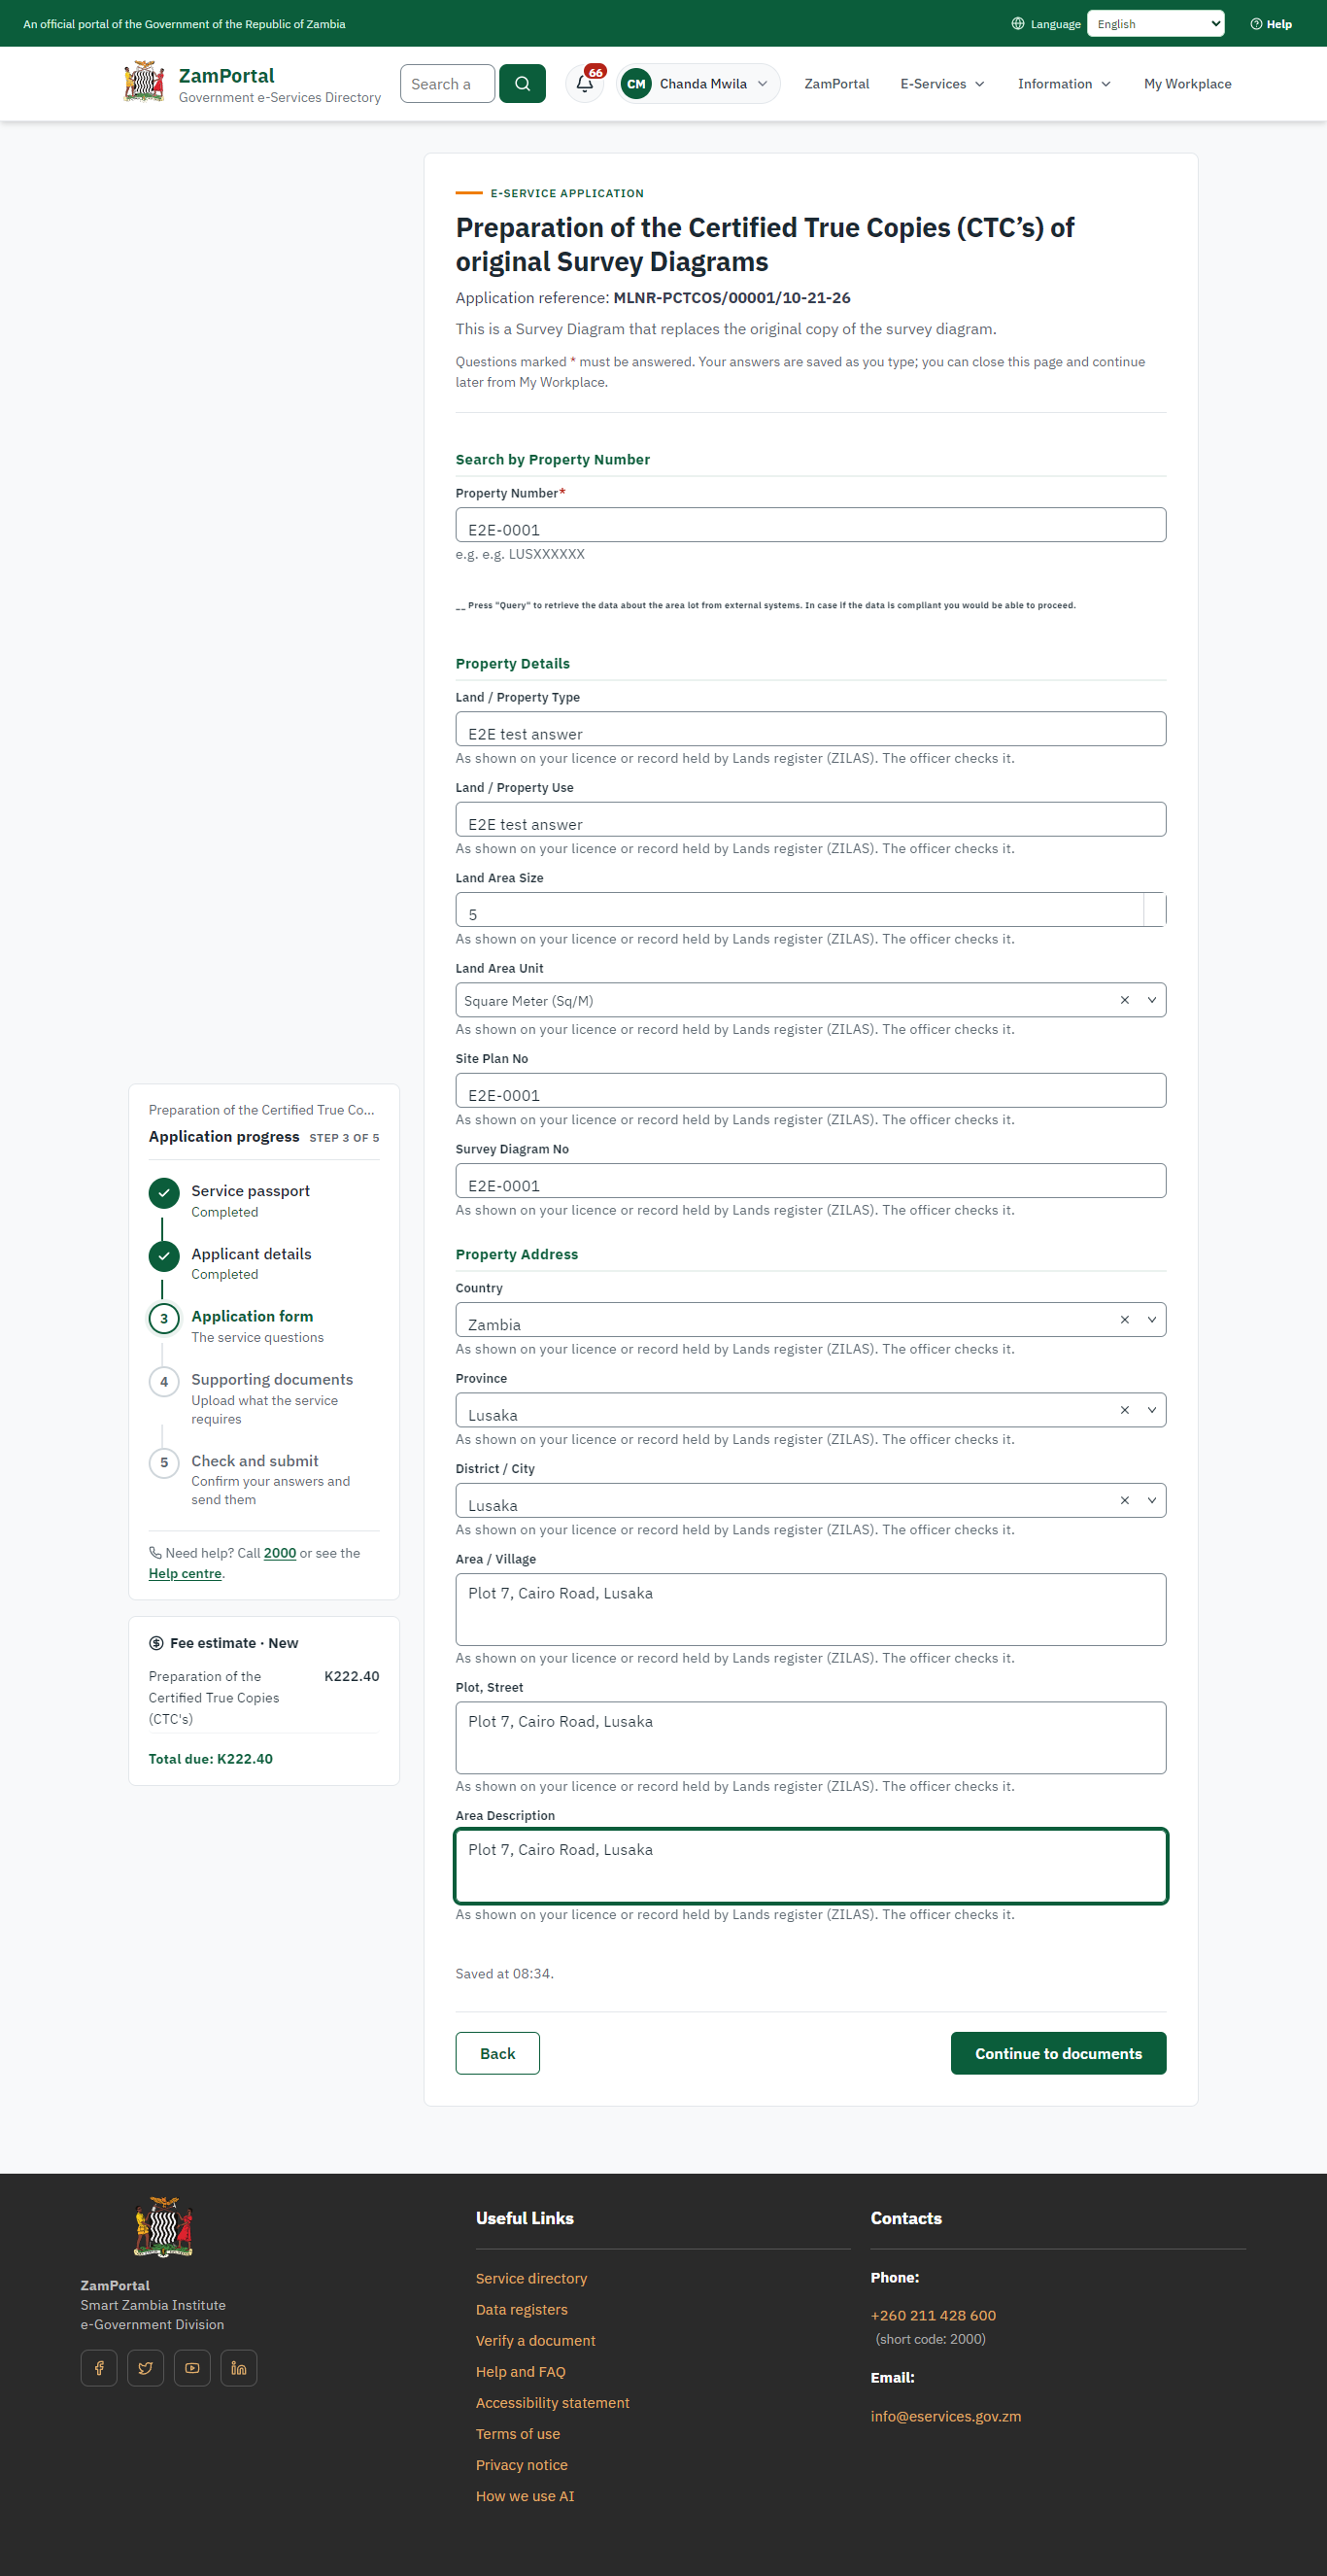The width and height of the screenshot is (1327, 2576).
Task: Open the Privacy notice footer link
Action: click(x=521, y=2465)
